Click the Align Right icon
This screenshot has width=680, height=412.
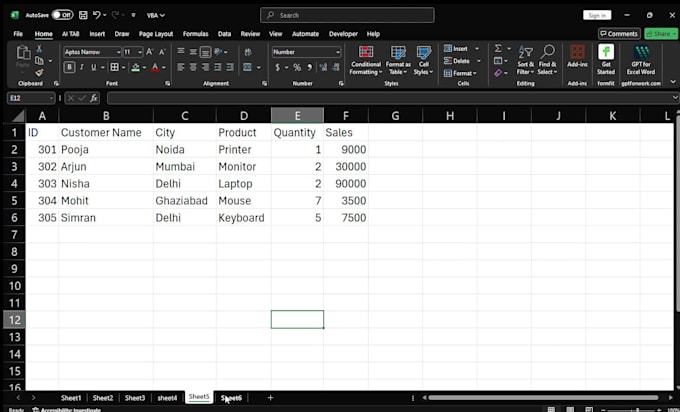click(205, 67)
